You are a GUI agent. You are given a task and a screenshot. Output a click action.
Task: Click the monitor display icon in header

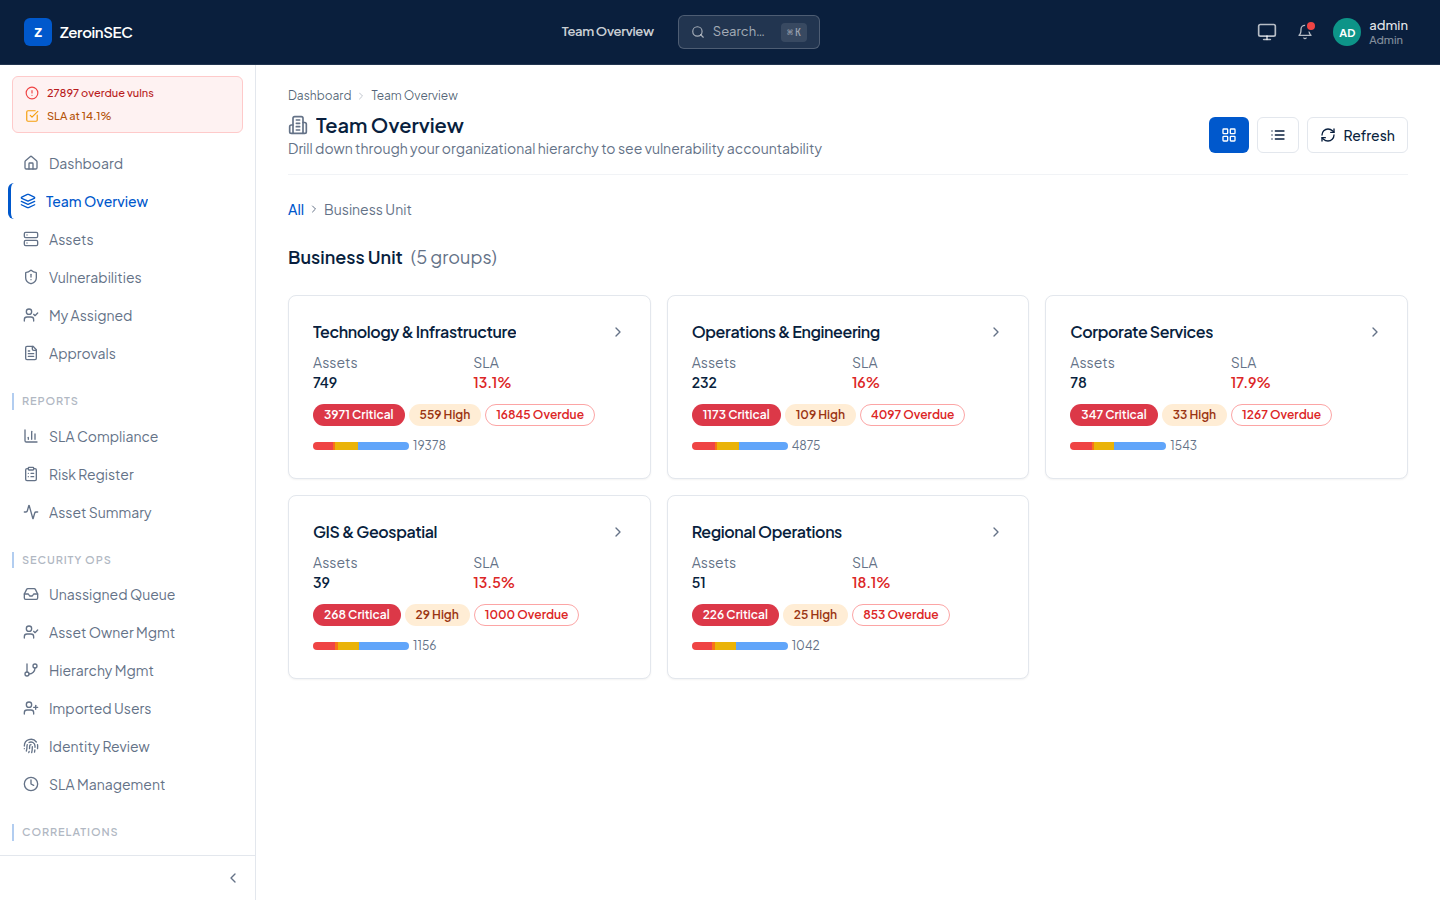click(1267, 32)
